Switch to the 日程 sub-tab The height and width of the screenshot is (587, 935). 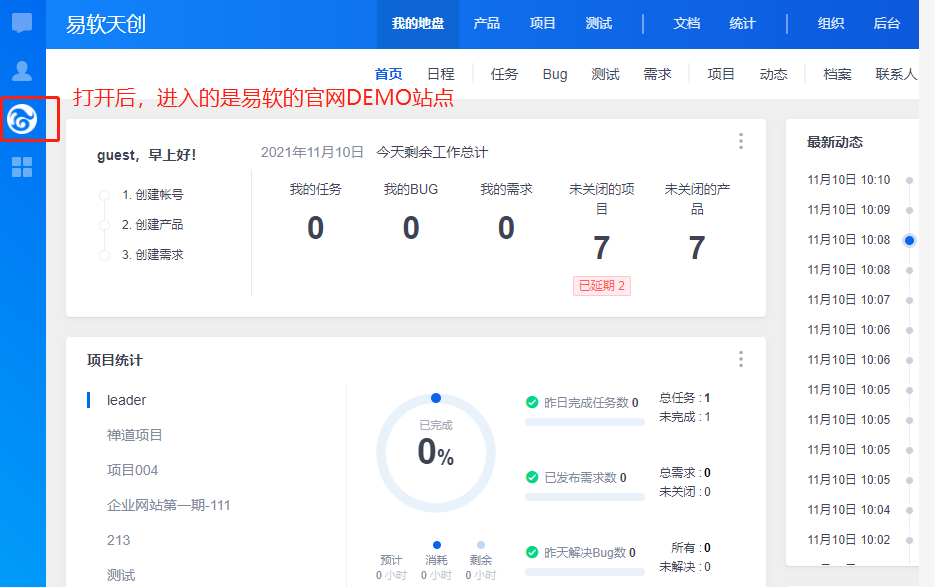440,74
